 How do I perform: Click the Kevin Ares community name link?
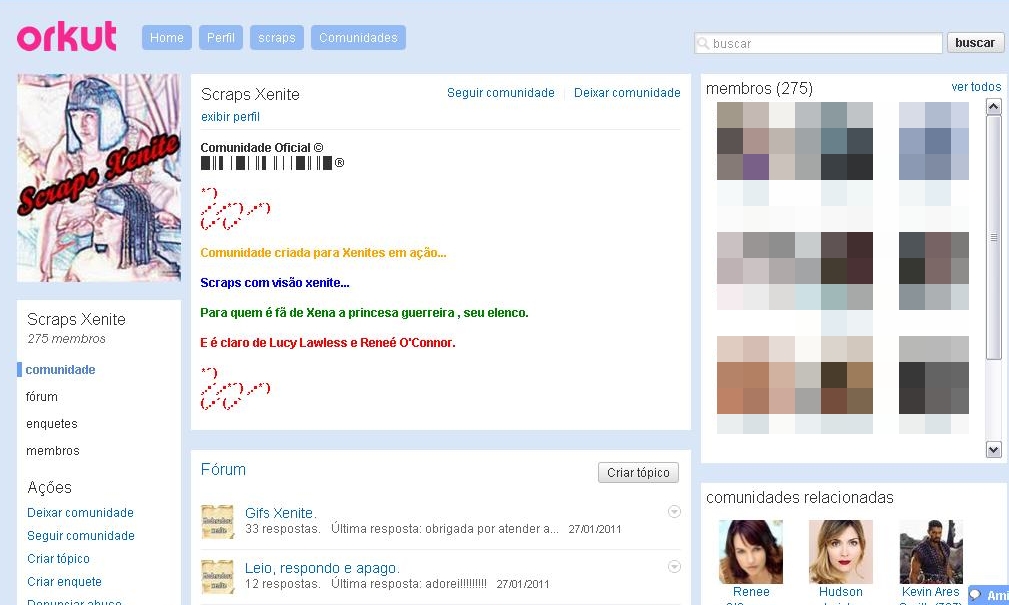pos(930,591)
